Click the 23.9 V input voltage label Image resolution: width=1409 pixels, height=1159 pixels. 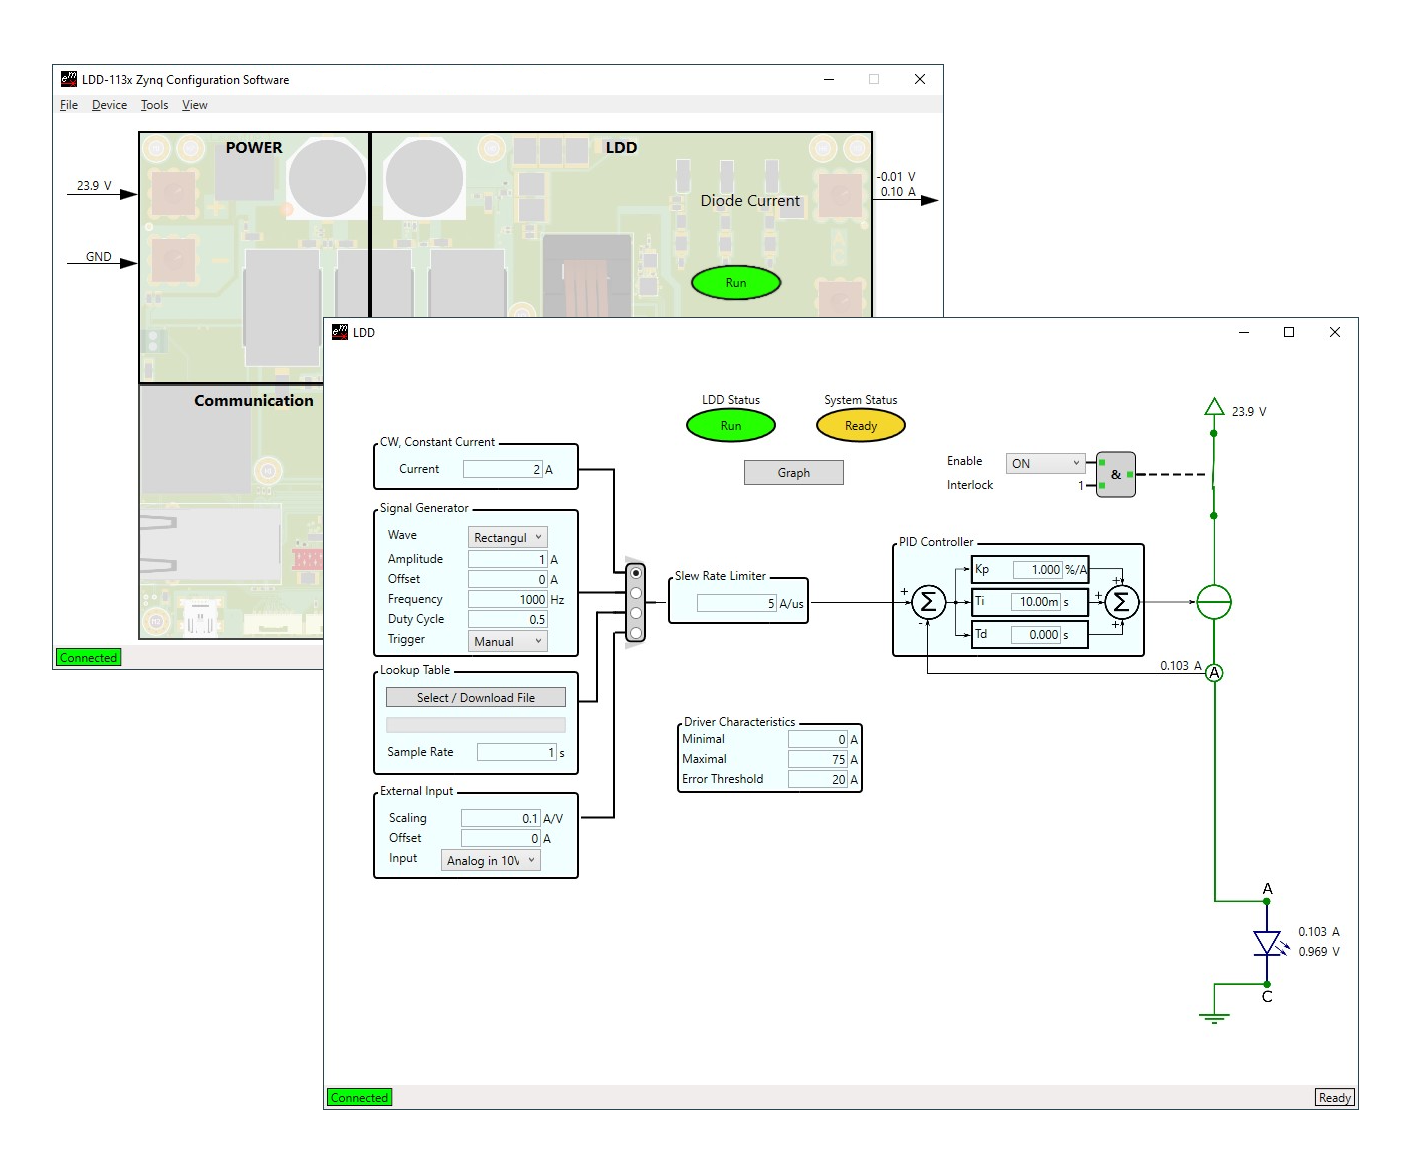[x=94, y=186]
